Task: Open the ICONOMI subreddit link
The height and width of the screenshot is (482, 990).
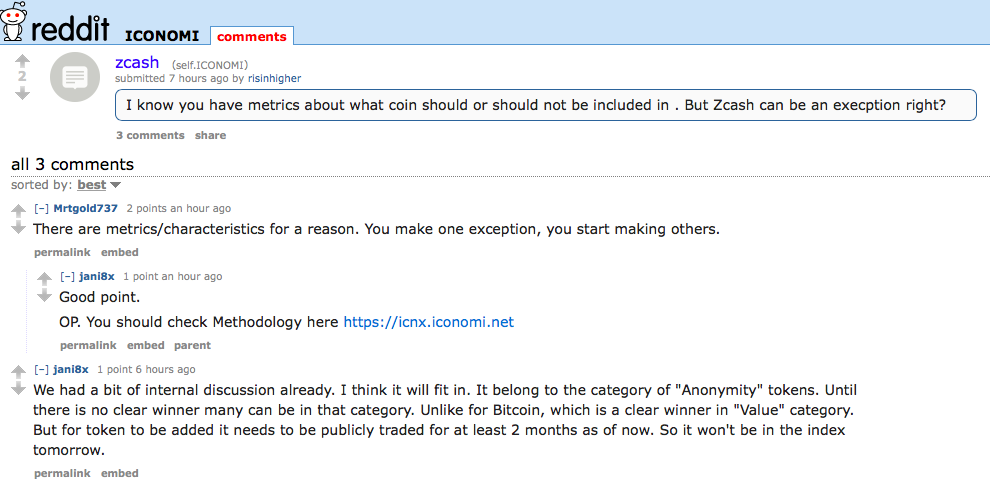Action: point(162,36)
